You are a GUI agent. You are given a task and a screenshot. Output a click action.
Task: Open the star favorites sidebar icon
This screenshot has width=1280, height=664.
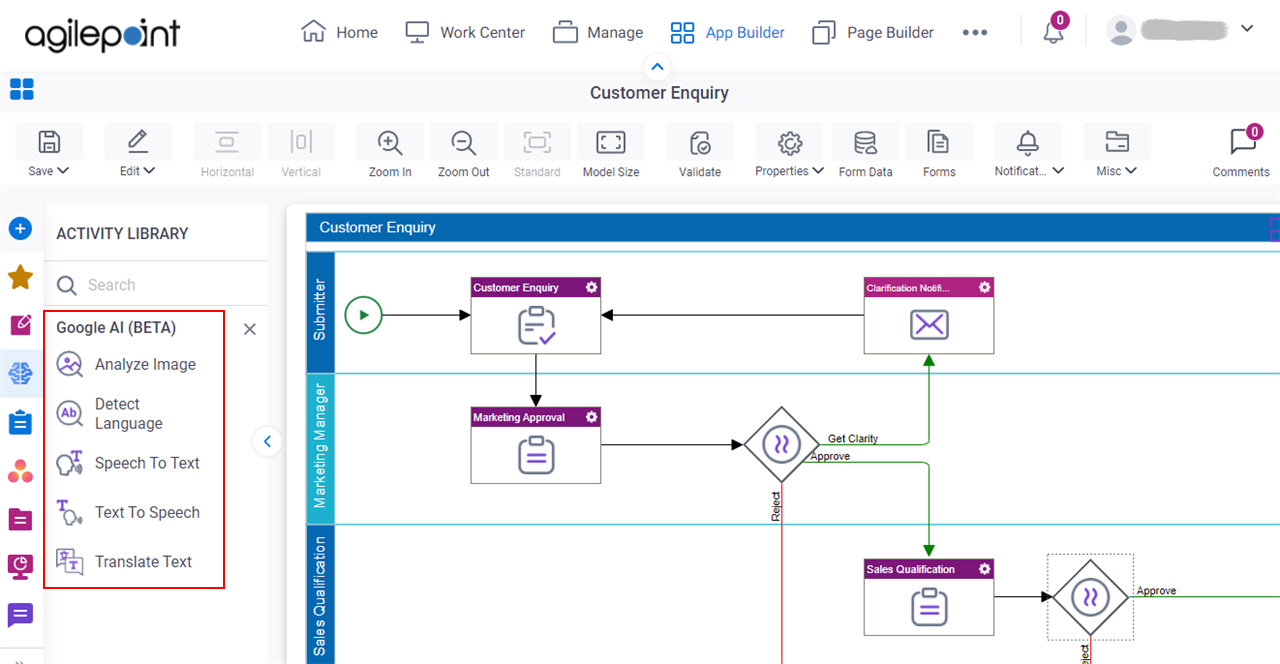coord(20,277)
